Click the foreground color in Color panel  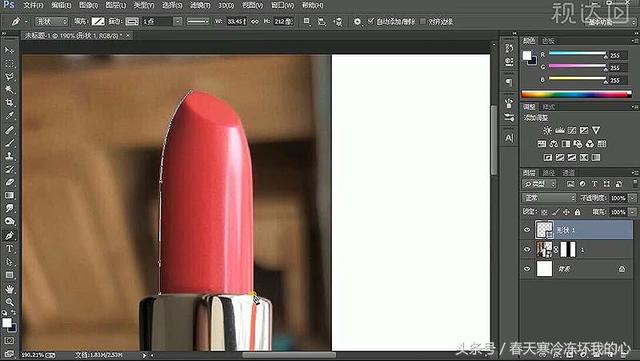[528, 56]
